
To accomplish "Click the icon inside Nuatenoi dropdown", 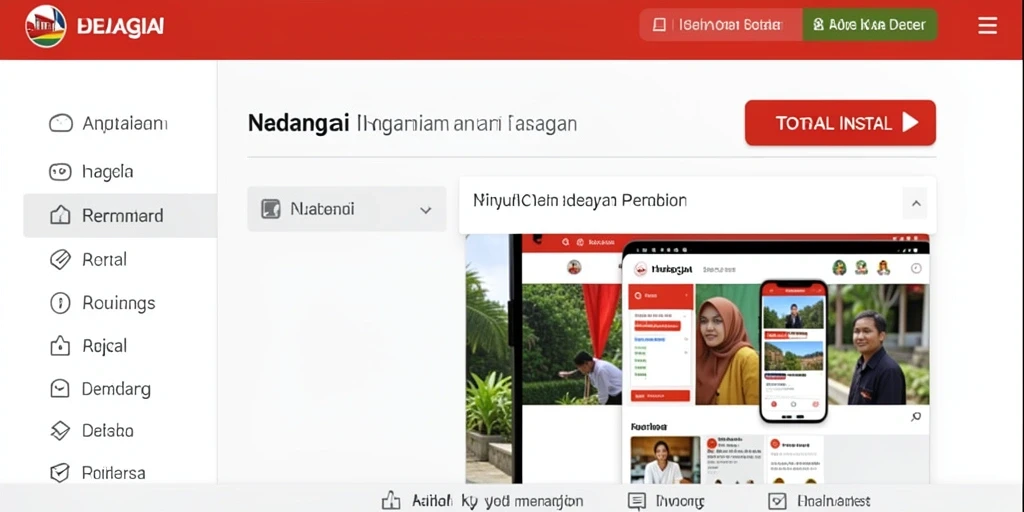I will 270,209.
